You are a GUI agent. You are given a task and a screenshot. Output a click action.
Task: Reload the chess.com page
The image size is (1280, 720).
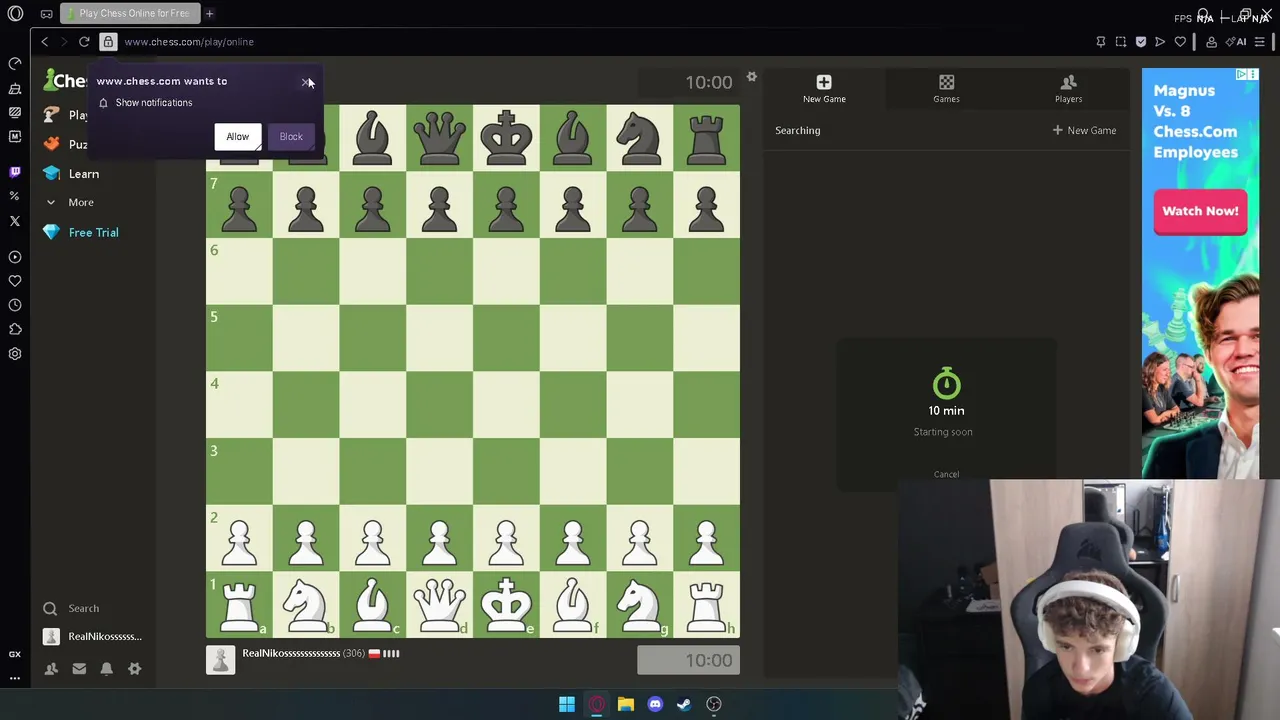coord(84,42)
